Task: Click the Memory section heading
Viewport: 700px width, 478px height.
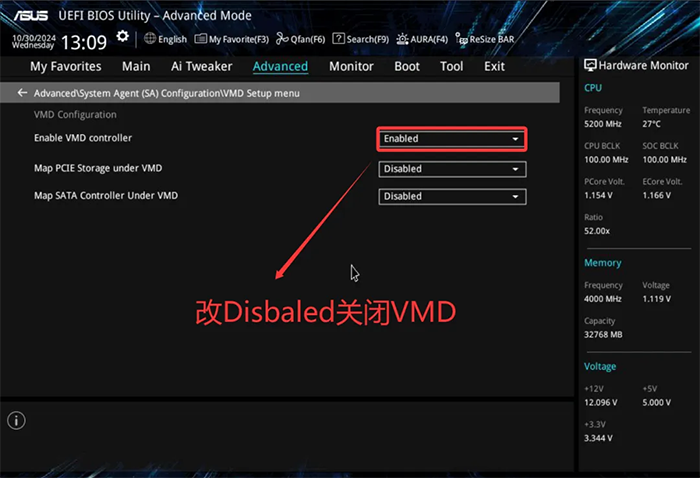Action: [603, 263]
